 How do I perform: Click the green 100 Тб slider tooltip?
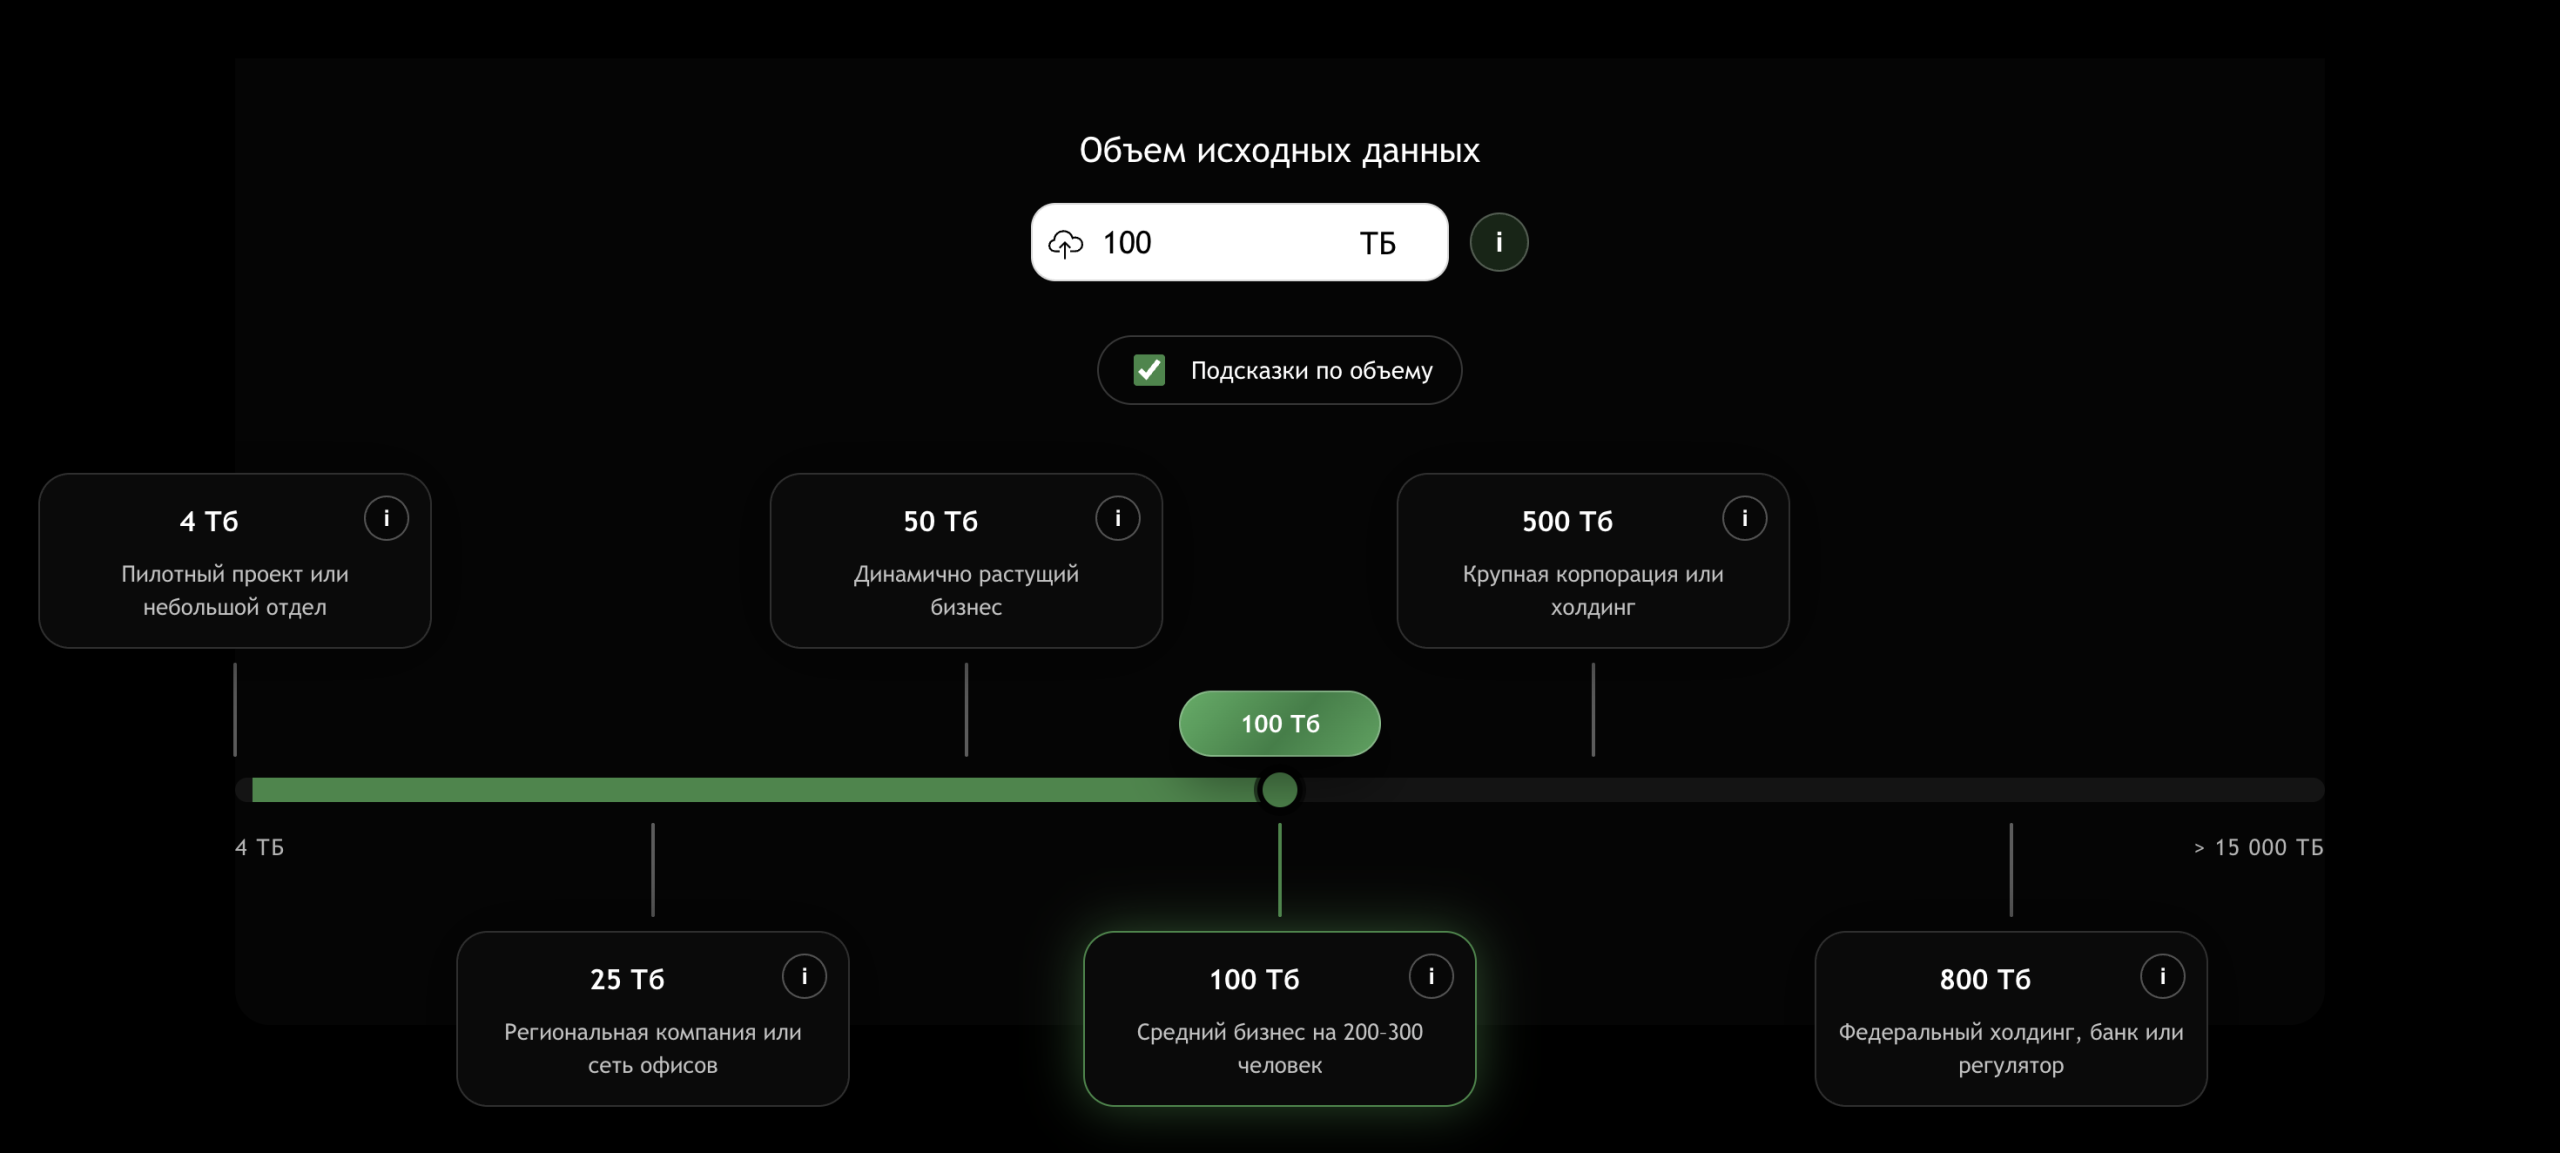coord(1279,723)
